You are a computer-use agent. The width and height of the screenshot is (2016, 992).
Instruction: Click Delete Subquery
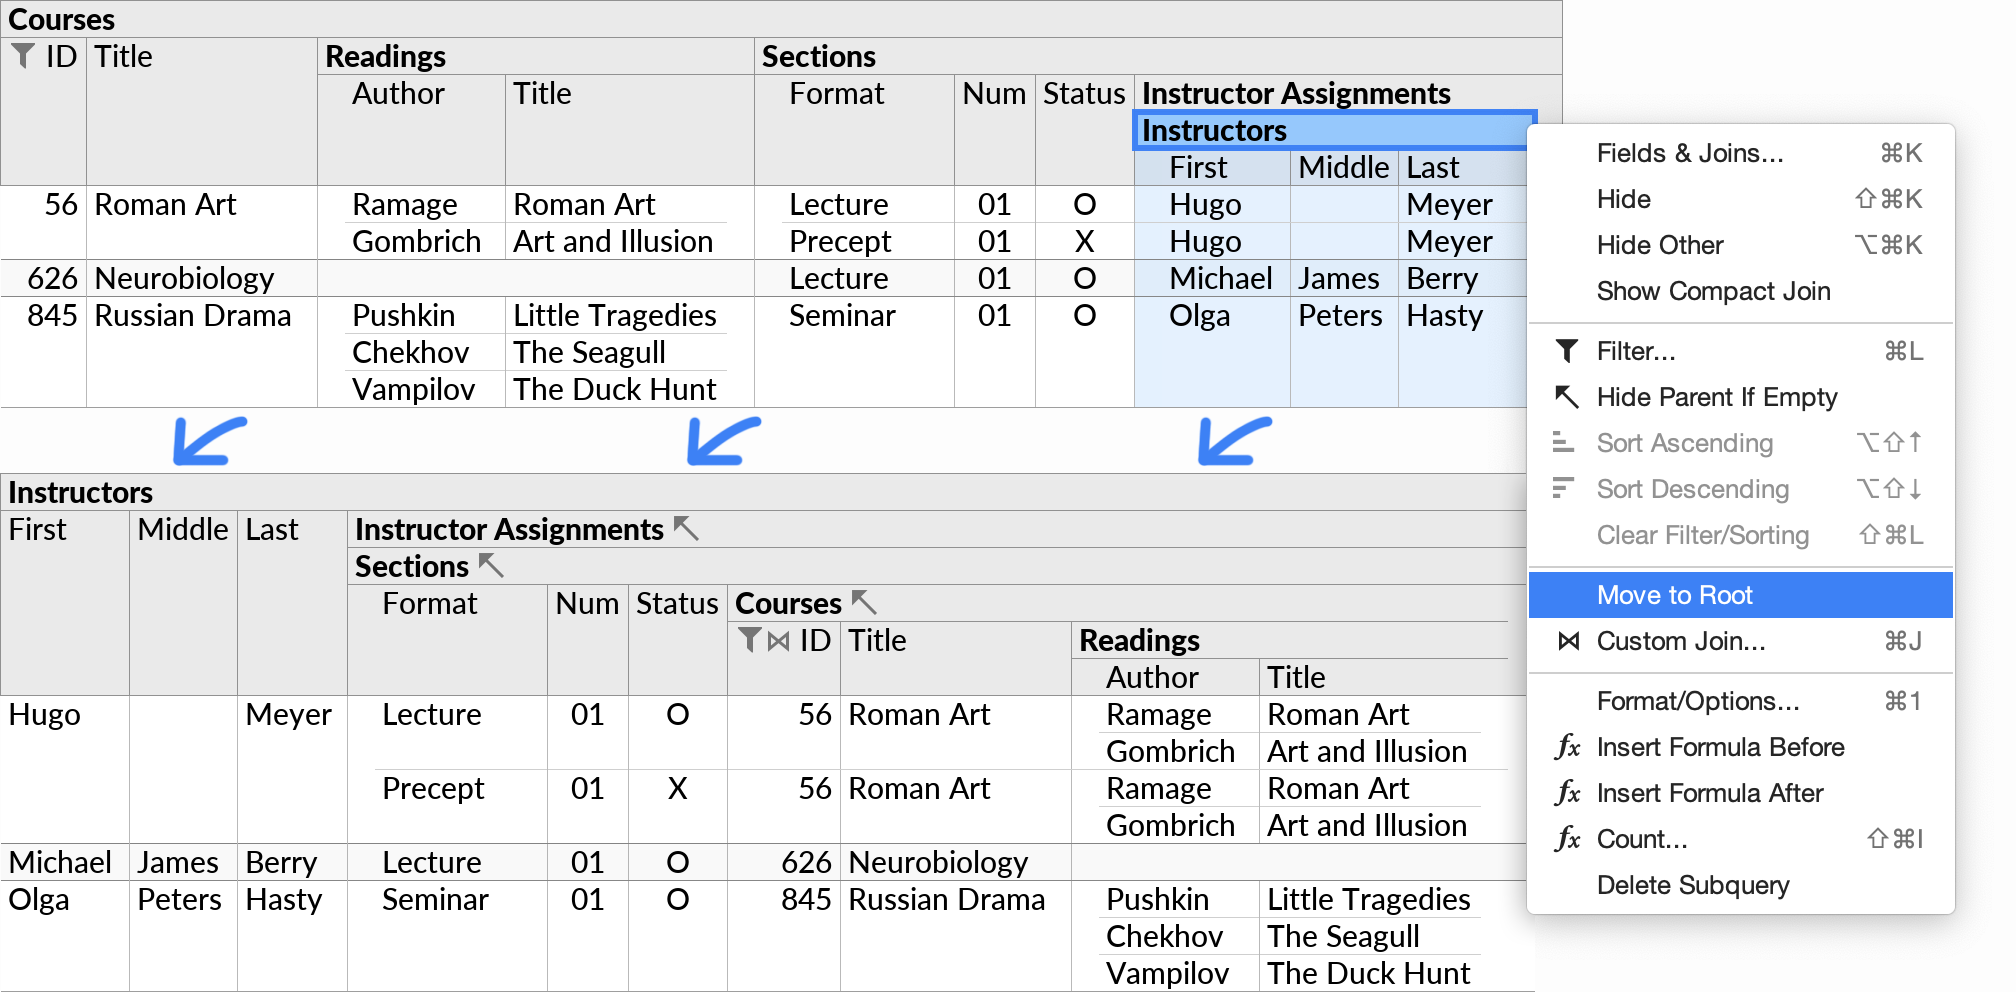tap(1692, 885)
